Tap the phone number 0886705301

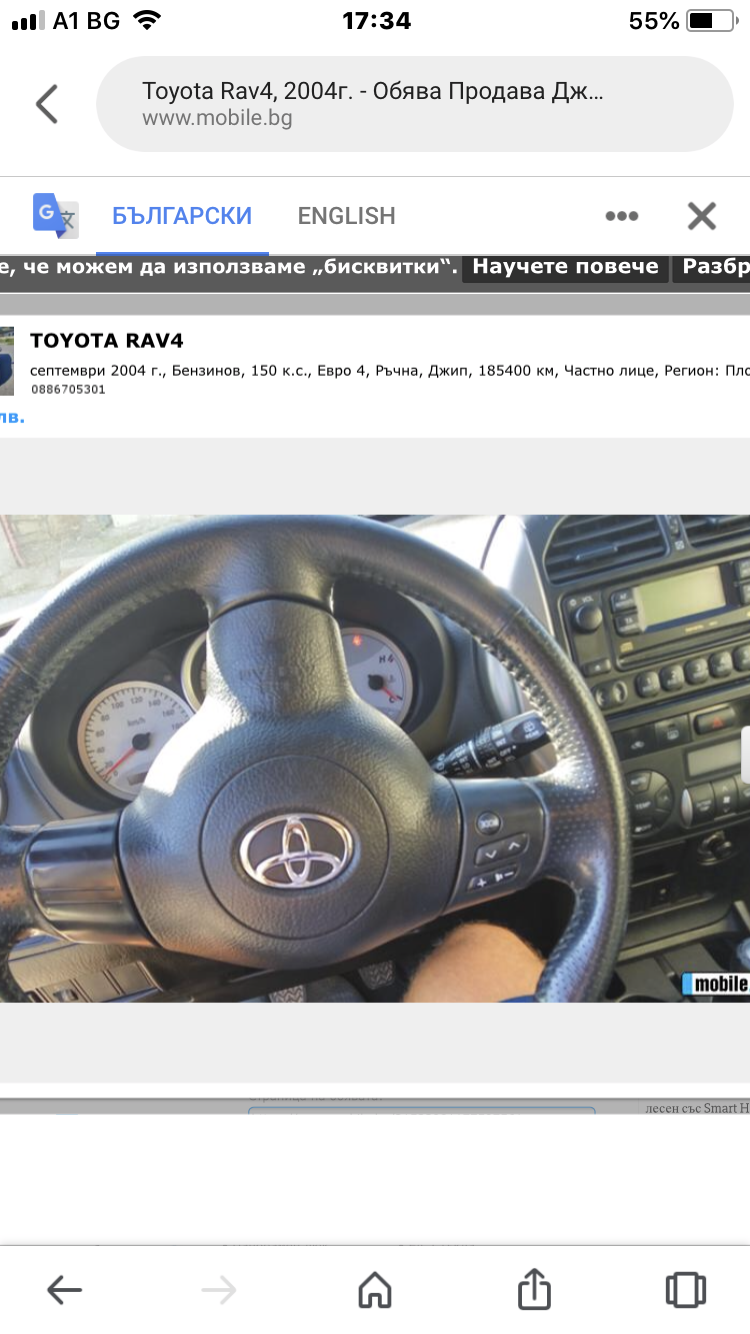[68, 390]
